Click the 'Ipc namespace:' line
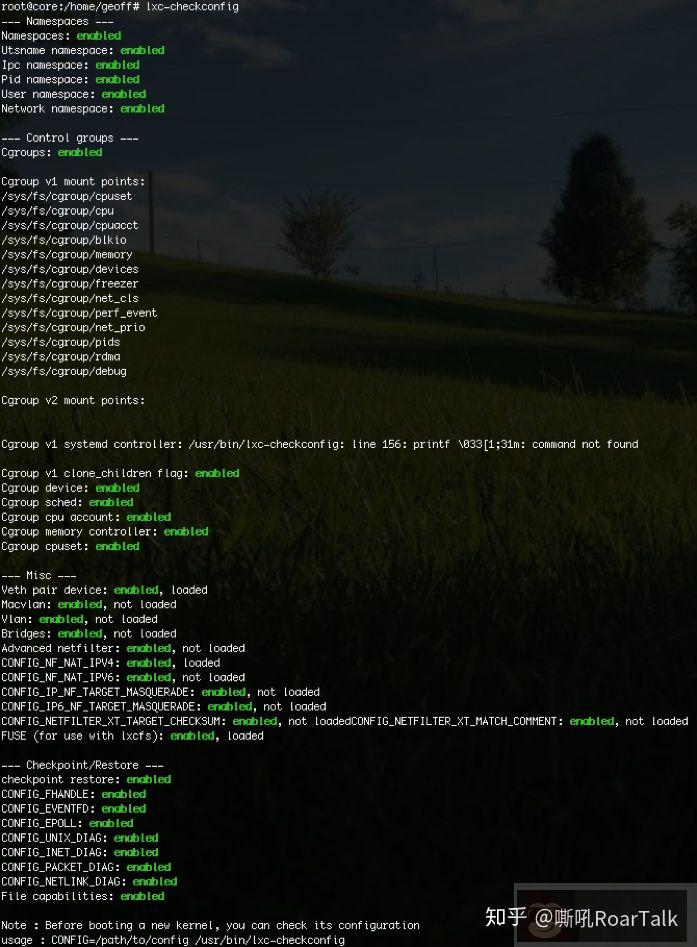Viewport: 697px width, 947px height. click(70, 65)
